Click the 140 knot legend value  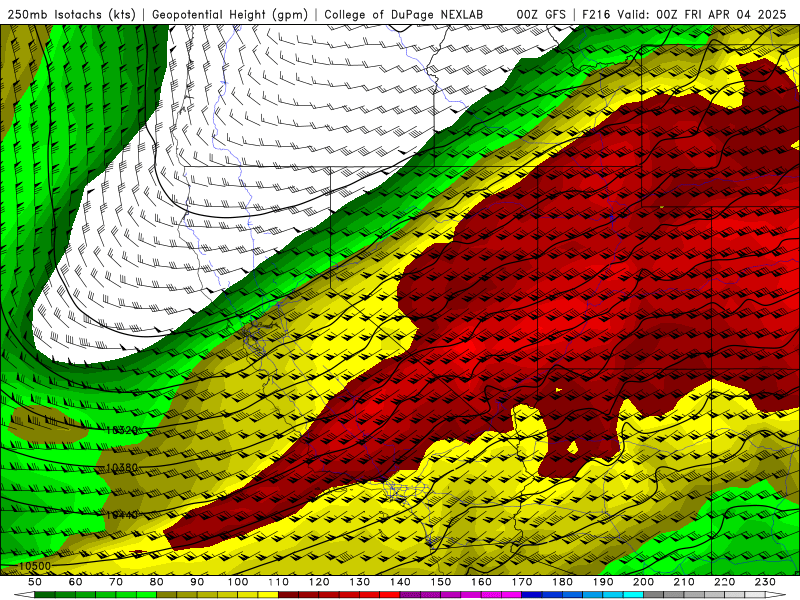(400, 582)
